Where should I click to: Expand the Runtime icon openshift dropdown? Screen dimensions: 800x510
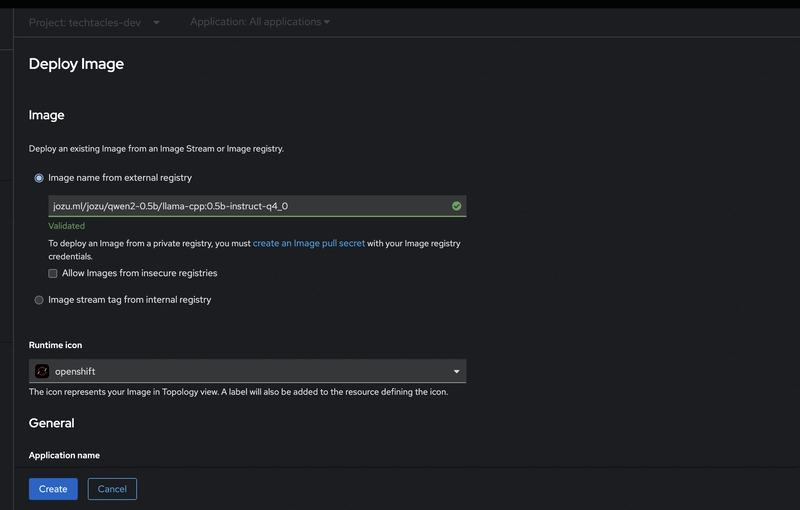click(x=247, y=371)
